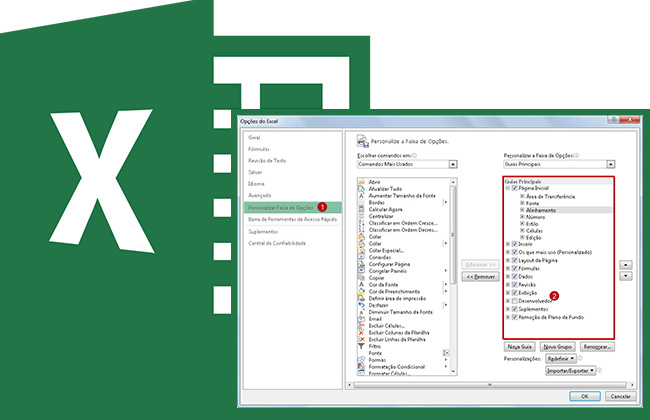Select Excluir Colunas da Planilha icon

pos(361,333)
